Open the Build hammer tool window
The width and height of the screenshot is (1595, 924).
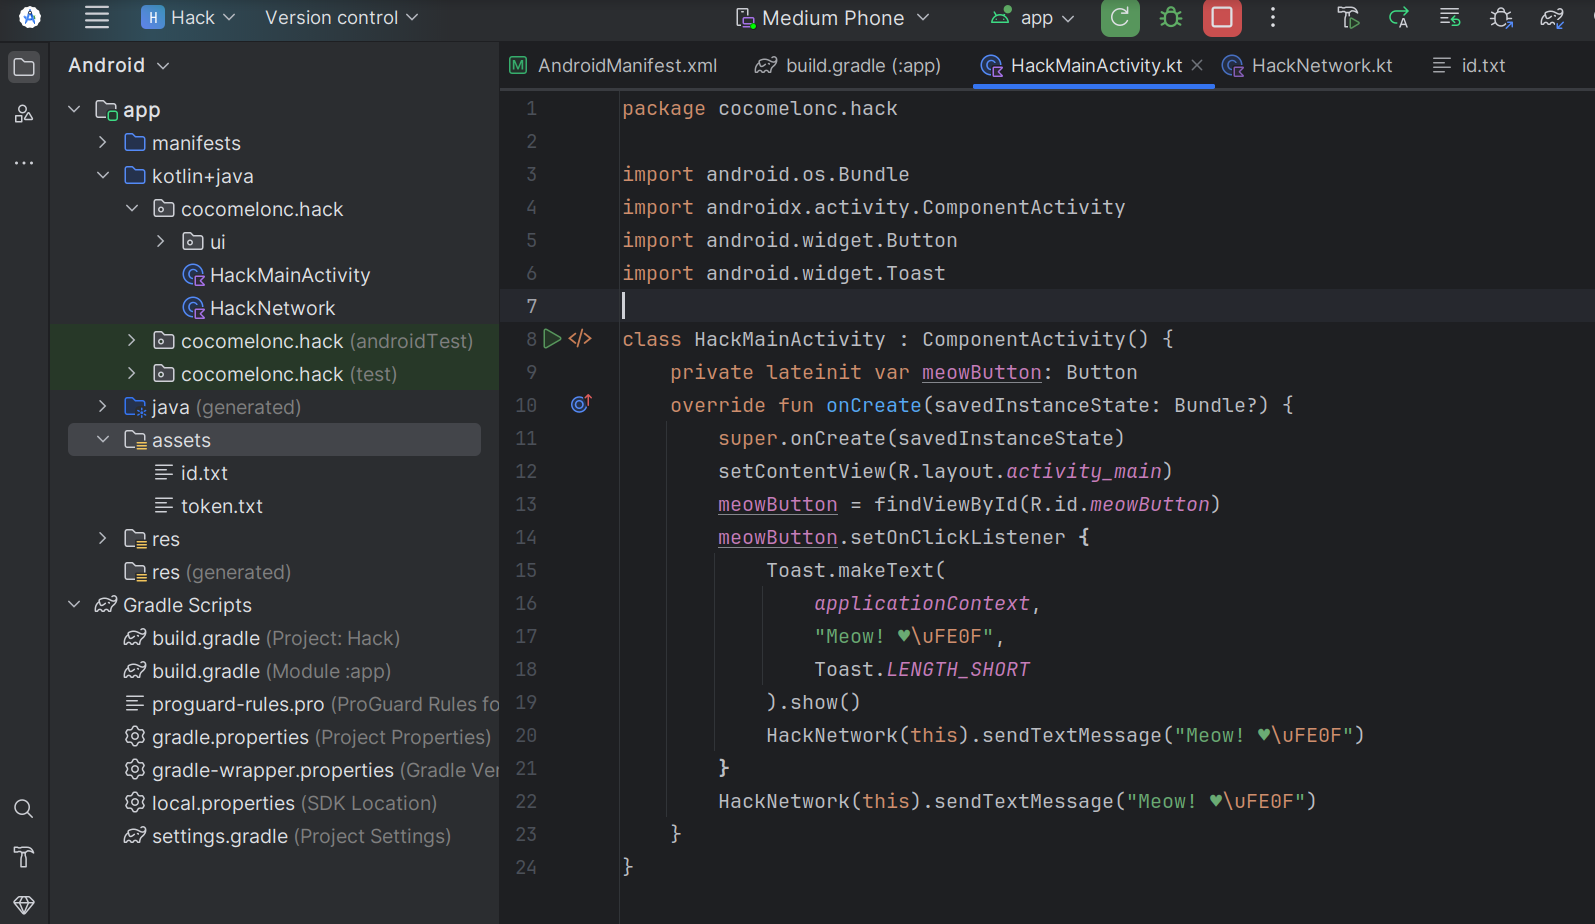24,857
